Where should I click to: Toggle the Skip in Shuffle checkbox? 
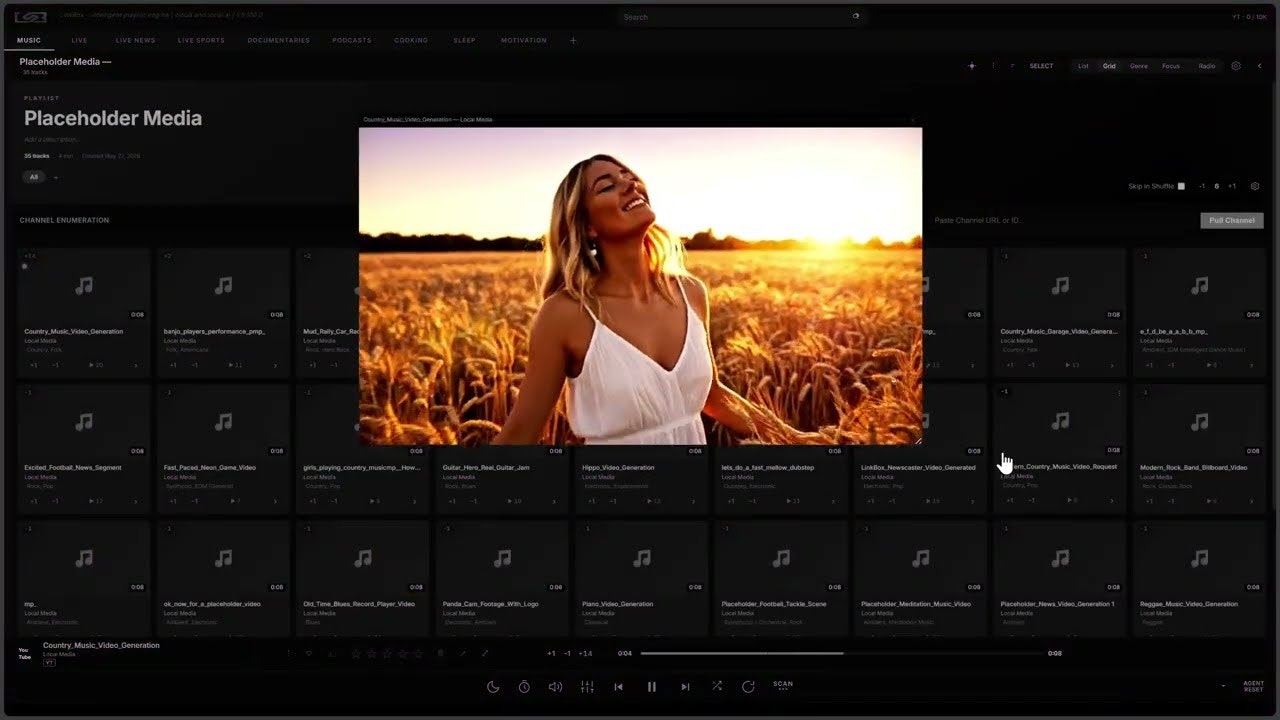point(1181,186)
